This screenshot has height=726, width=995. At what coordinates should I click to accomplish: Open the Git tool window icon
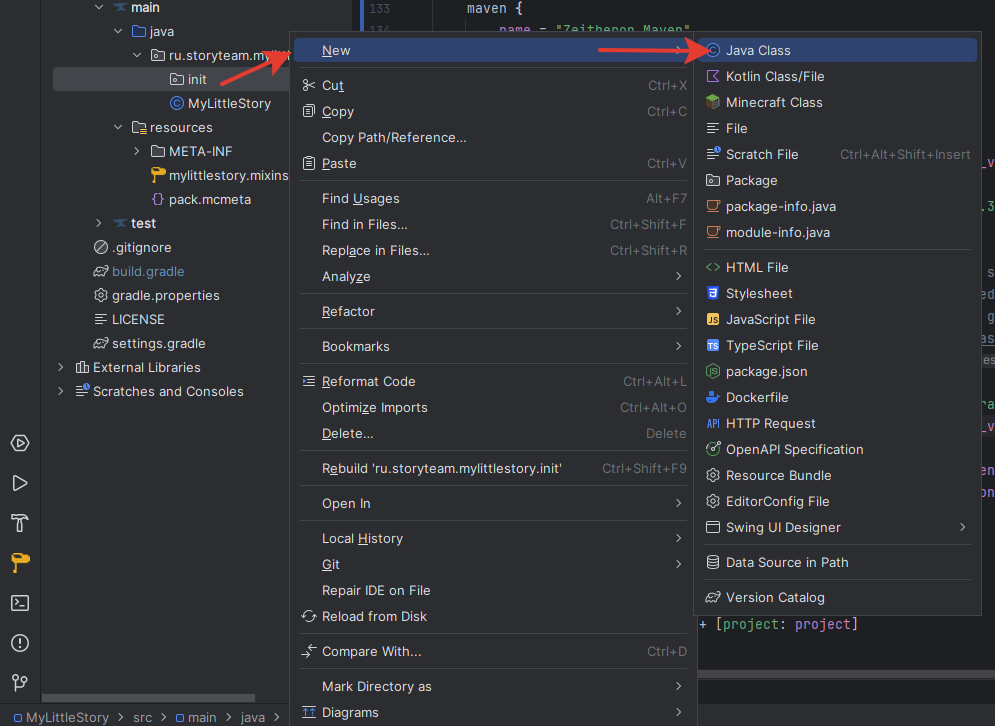click(x=20, y=683)
